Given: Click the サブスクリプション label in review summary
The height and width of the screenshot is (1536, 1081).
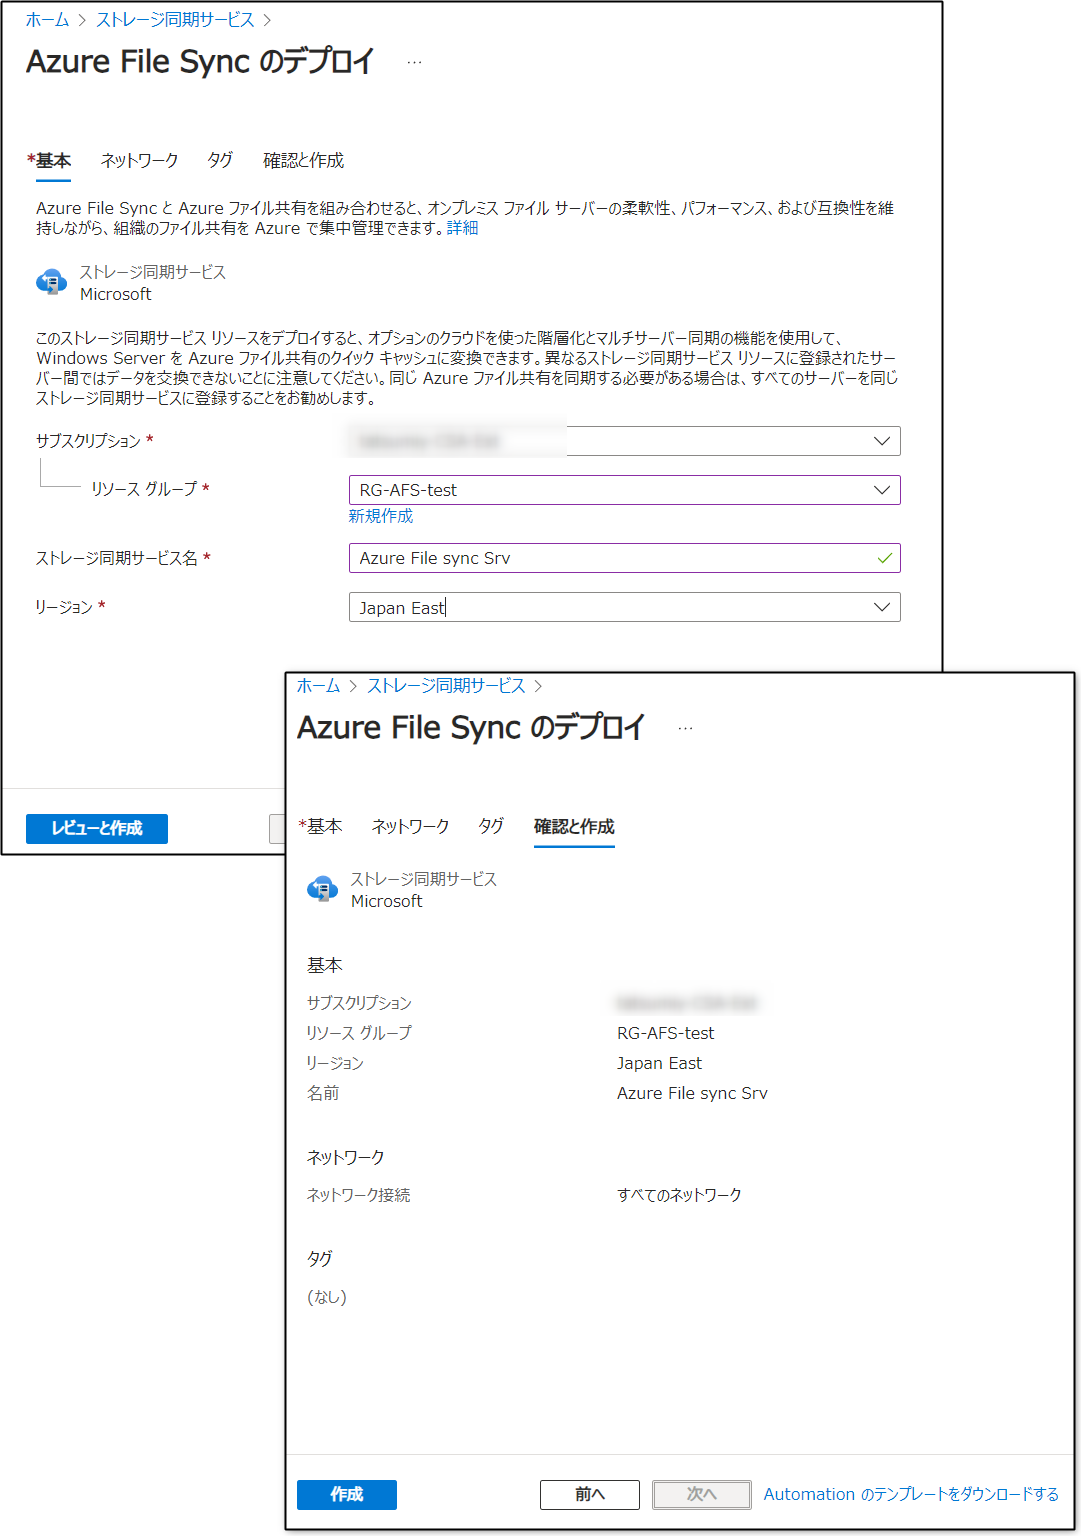Looking at the screenshot, I should click(x=359, y=1003).
